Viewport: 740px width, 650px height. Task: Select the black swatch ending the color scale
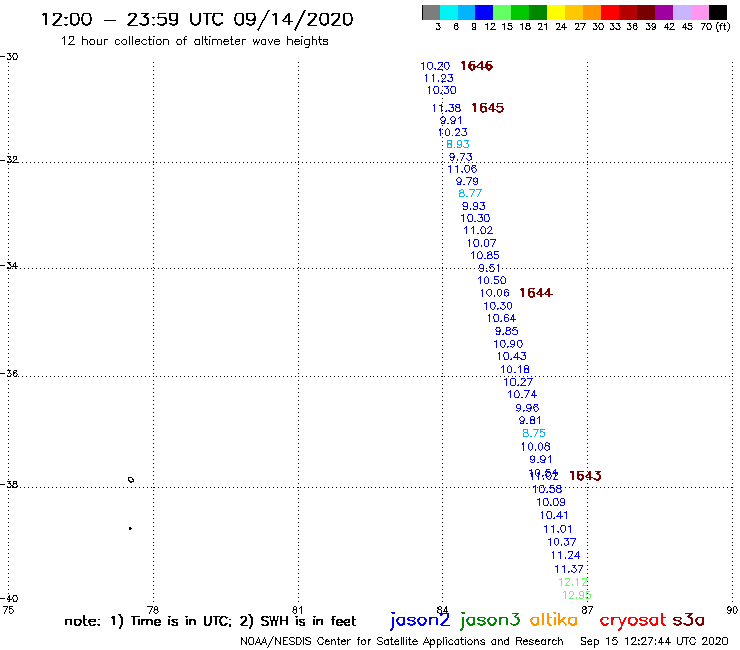point(717,12)
